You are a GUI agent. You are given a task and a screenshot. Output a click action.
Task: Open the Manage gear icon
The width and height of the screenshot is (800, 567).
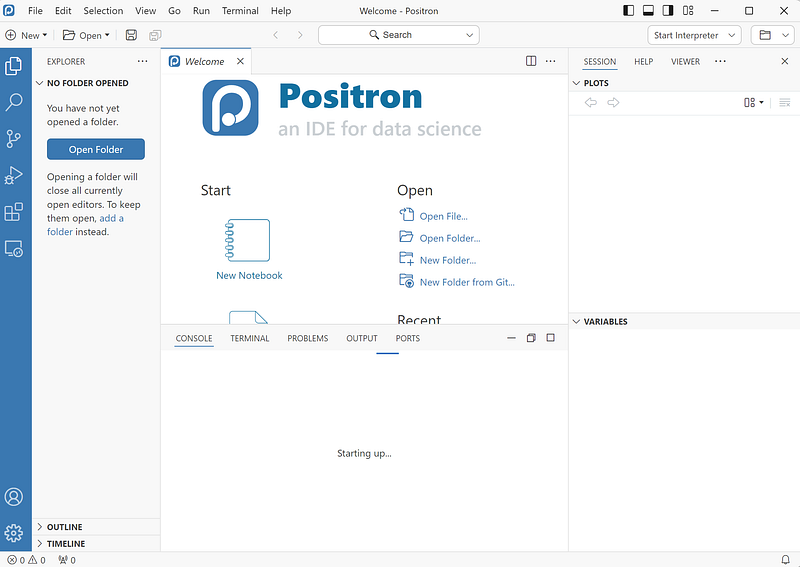(14, 533)
